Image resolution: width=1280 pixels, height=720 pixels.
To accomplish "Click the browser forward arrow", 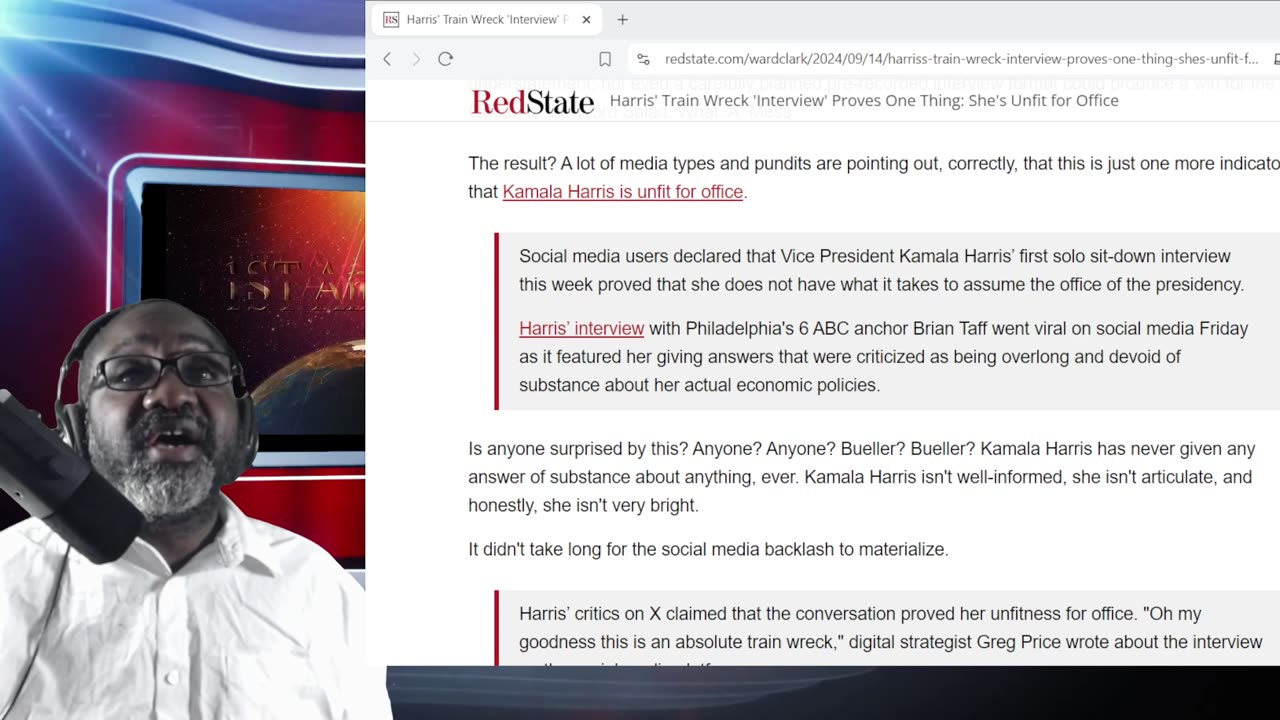I will coord(416,59).
